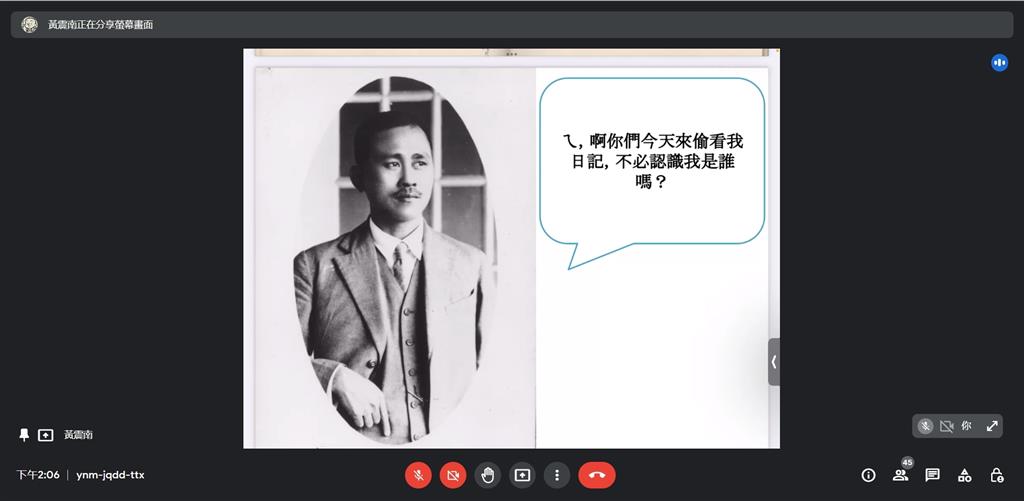
Task: Click the time 下午2:06
Action: pyautogui.click(x=38, y=475)
